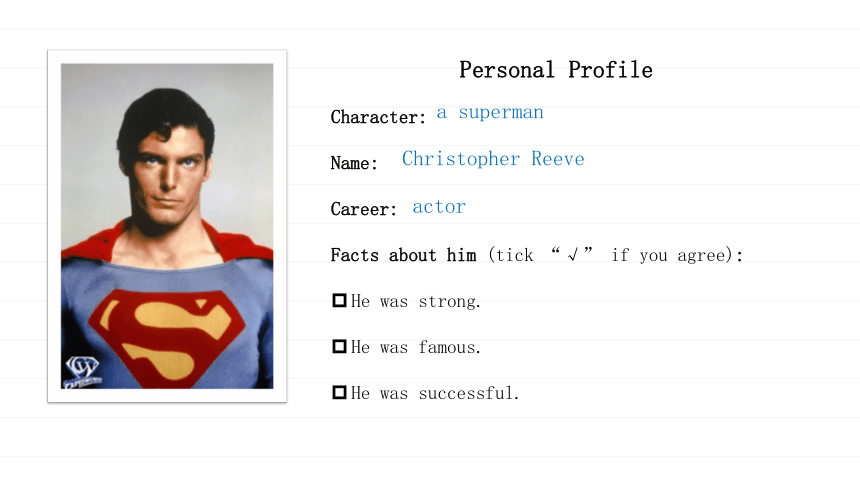This screenshot has width=860, height=484.
Task: Click the 'Facts about him' heading
Action: coord(403,255)
